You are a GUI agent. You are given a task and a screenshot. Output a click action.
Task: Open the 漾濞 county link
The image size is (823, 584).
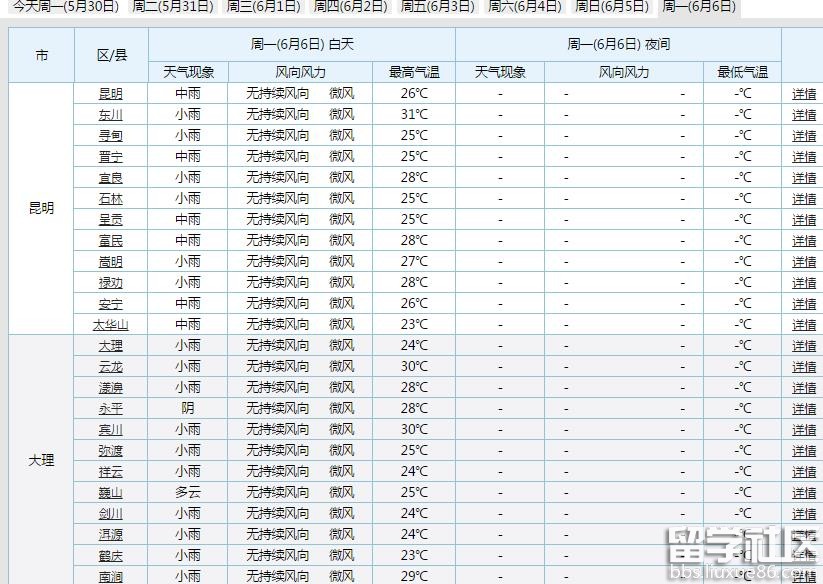(x=111, y=388)
